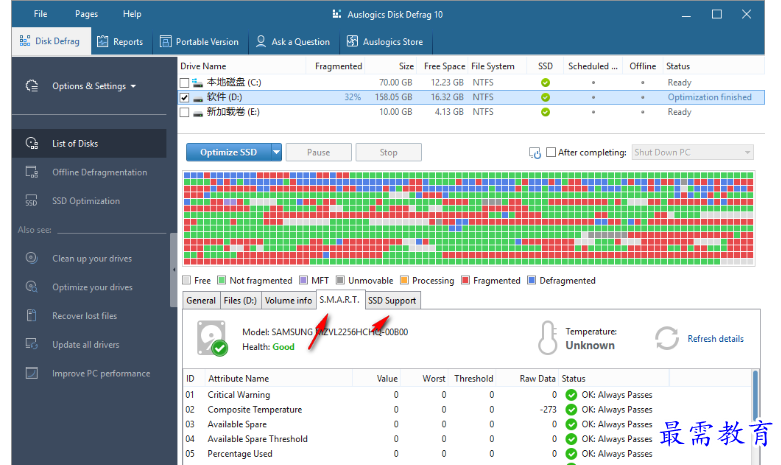Click the thermometer temperature icon
Image resolution: width=781 pixels, height=465 pixels.
pos(547,338)
